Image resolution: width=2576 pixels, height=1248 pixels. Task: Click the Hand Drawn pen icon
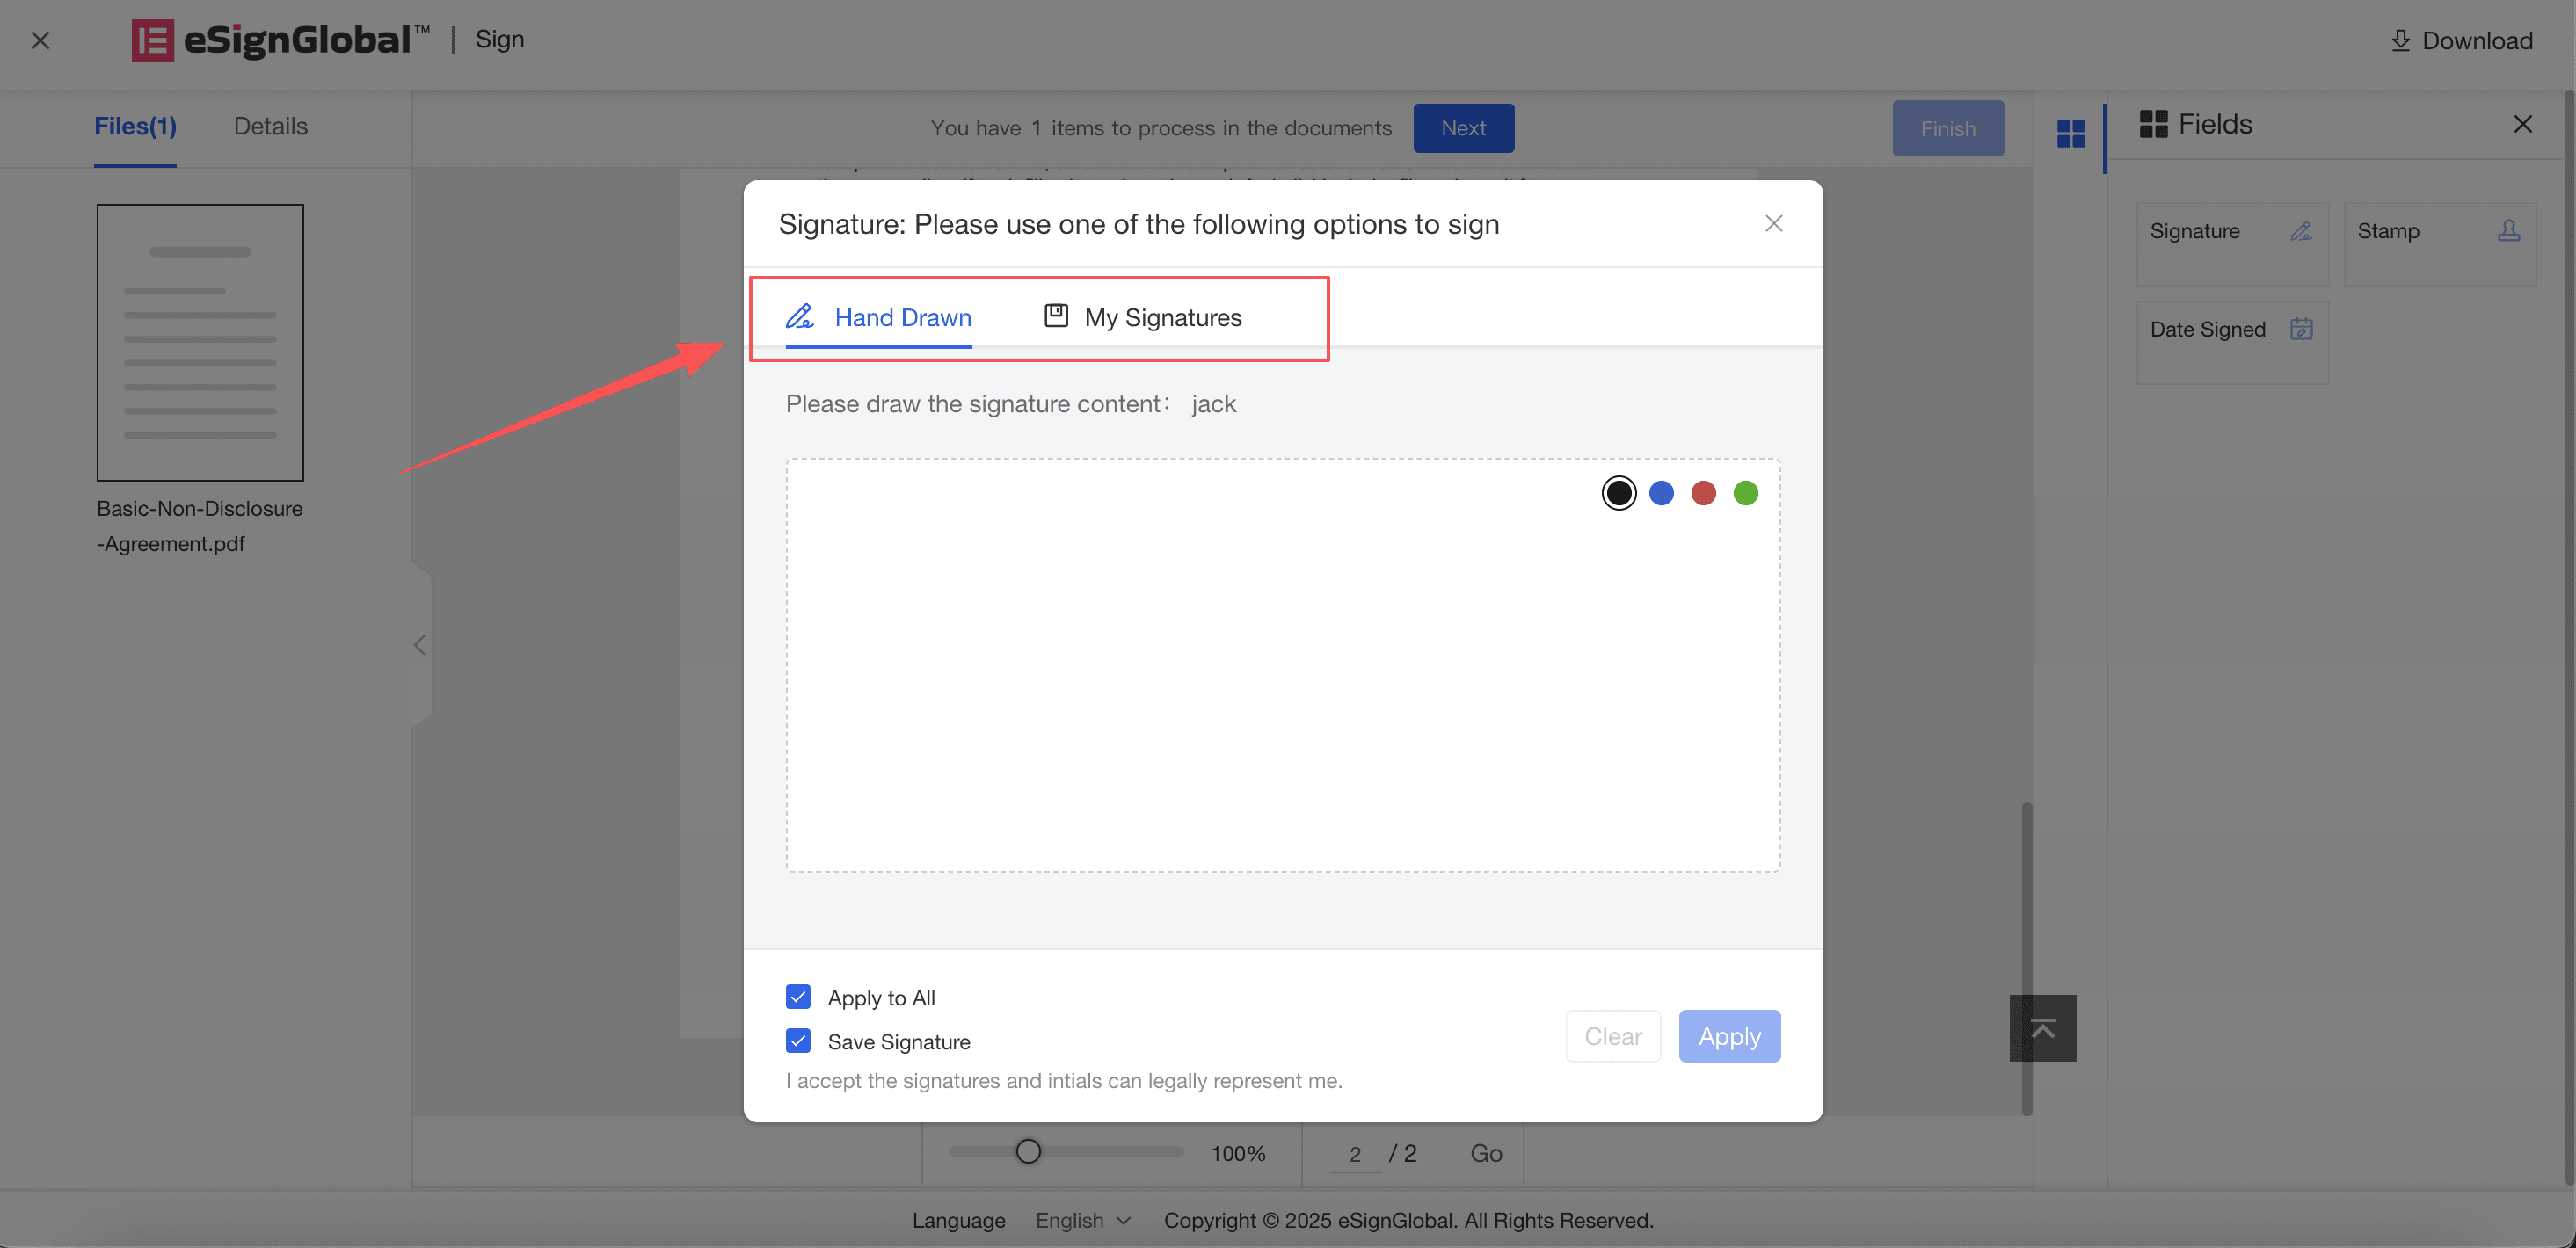799,316
